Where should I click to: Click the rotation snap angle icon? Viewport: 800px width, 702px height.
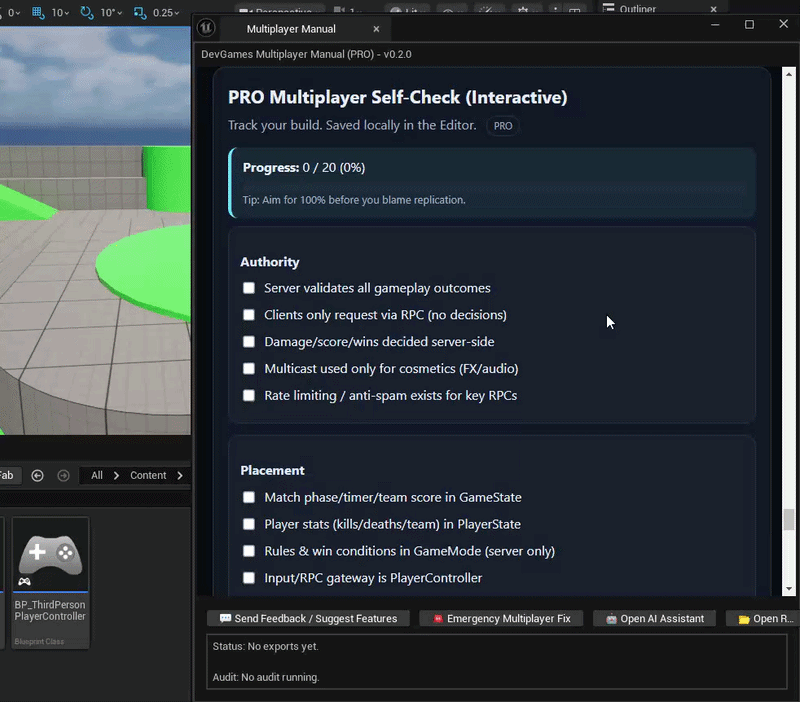pyautogui.click(x=86, y=10)
